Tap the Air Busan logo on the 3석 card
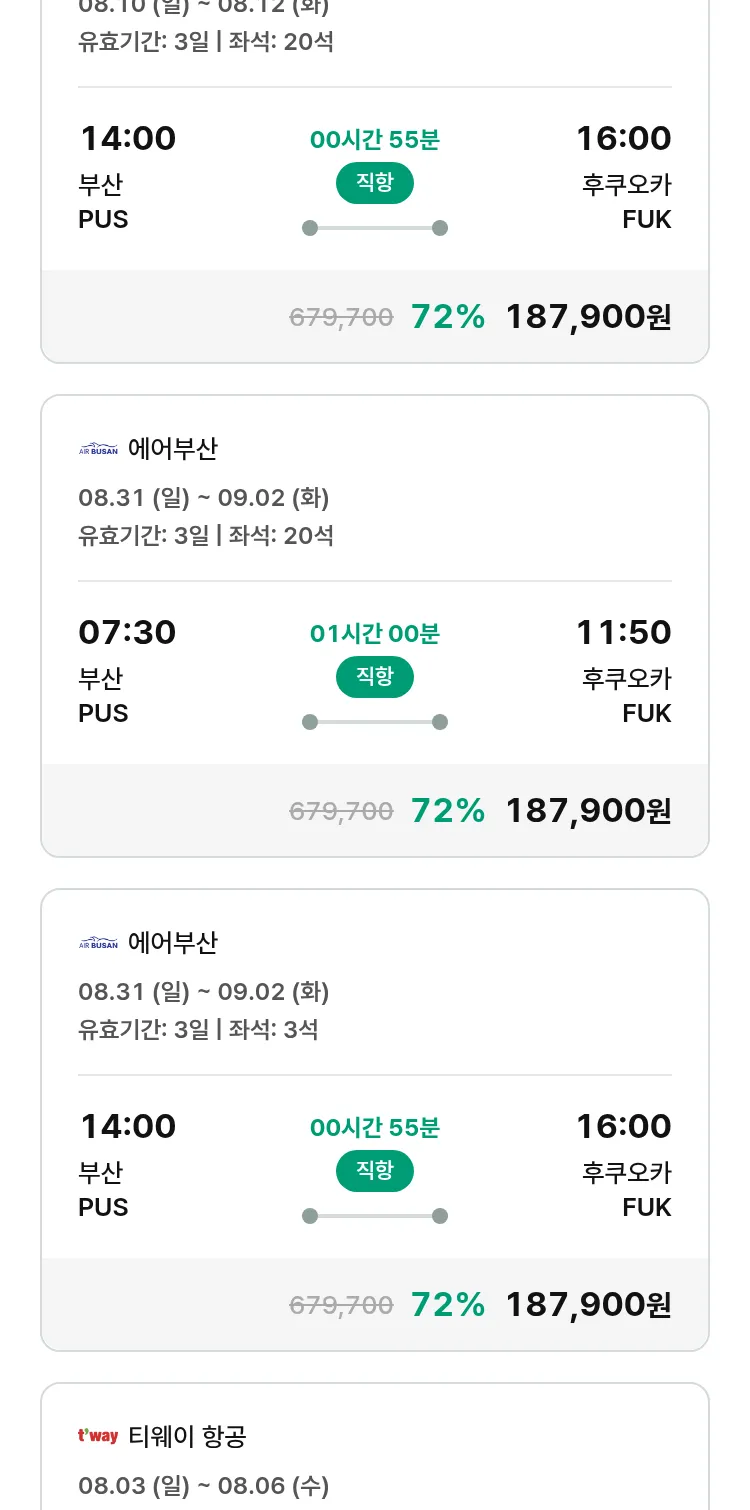Image resolution: width=750 pixels, height=1510 pixels. tap(98, 944)
